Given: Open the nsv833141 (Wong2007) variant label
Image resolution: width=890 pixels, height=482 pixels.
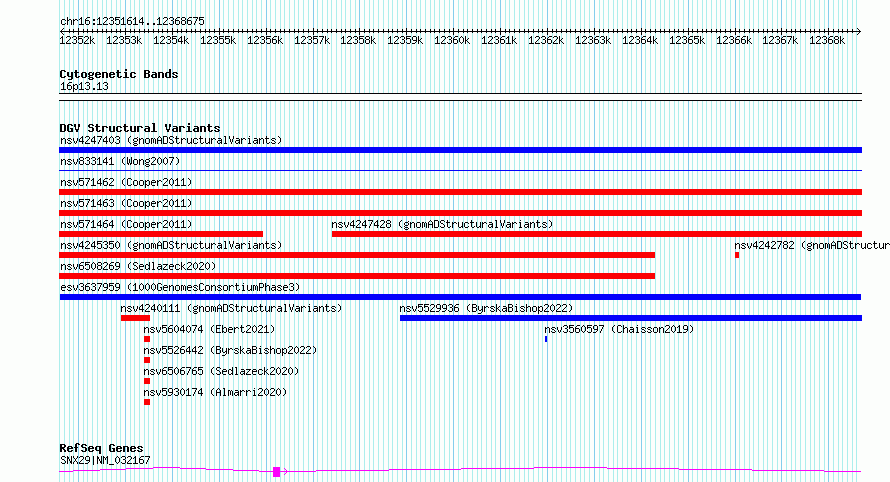Looking at the screenshot, I should [x=120, y=161].
